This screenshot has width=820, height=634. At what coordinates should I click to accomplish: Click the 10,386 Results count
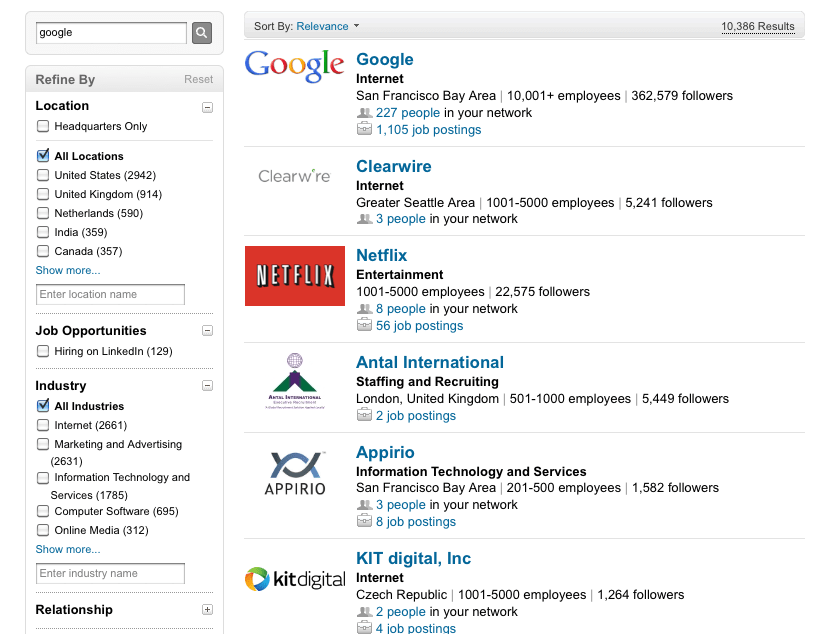758,26
